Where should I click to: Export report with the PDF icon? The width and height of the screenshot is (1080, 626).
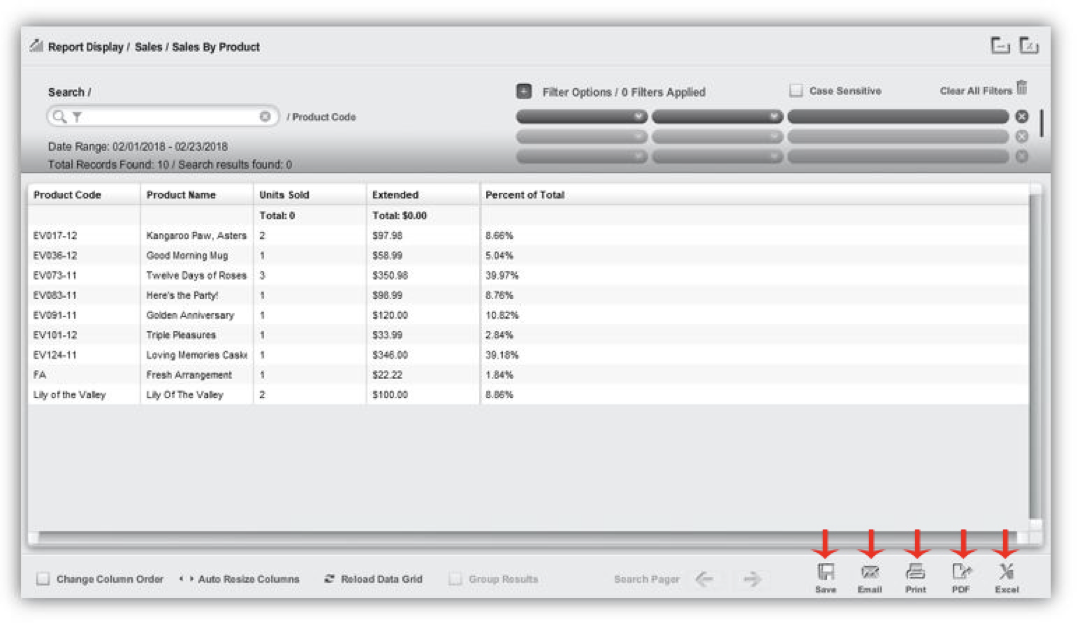(x=961, y=573)
